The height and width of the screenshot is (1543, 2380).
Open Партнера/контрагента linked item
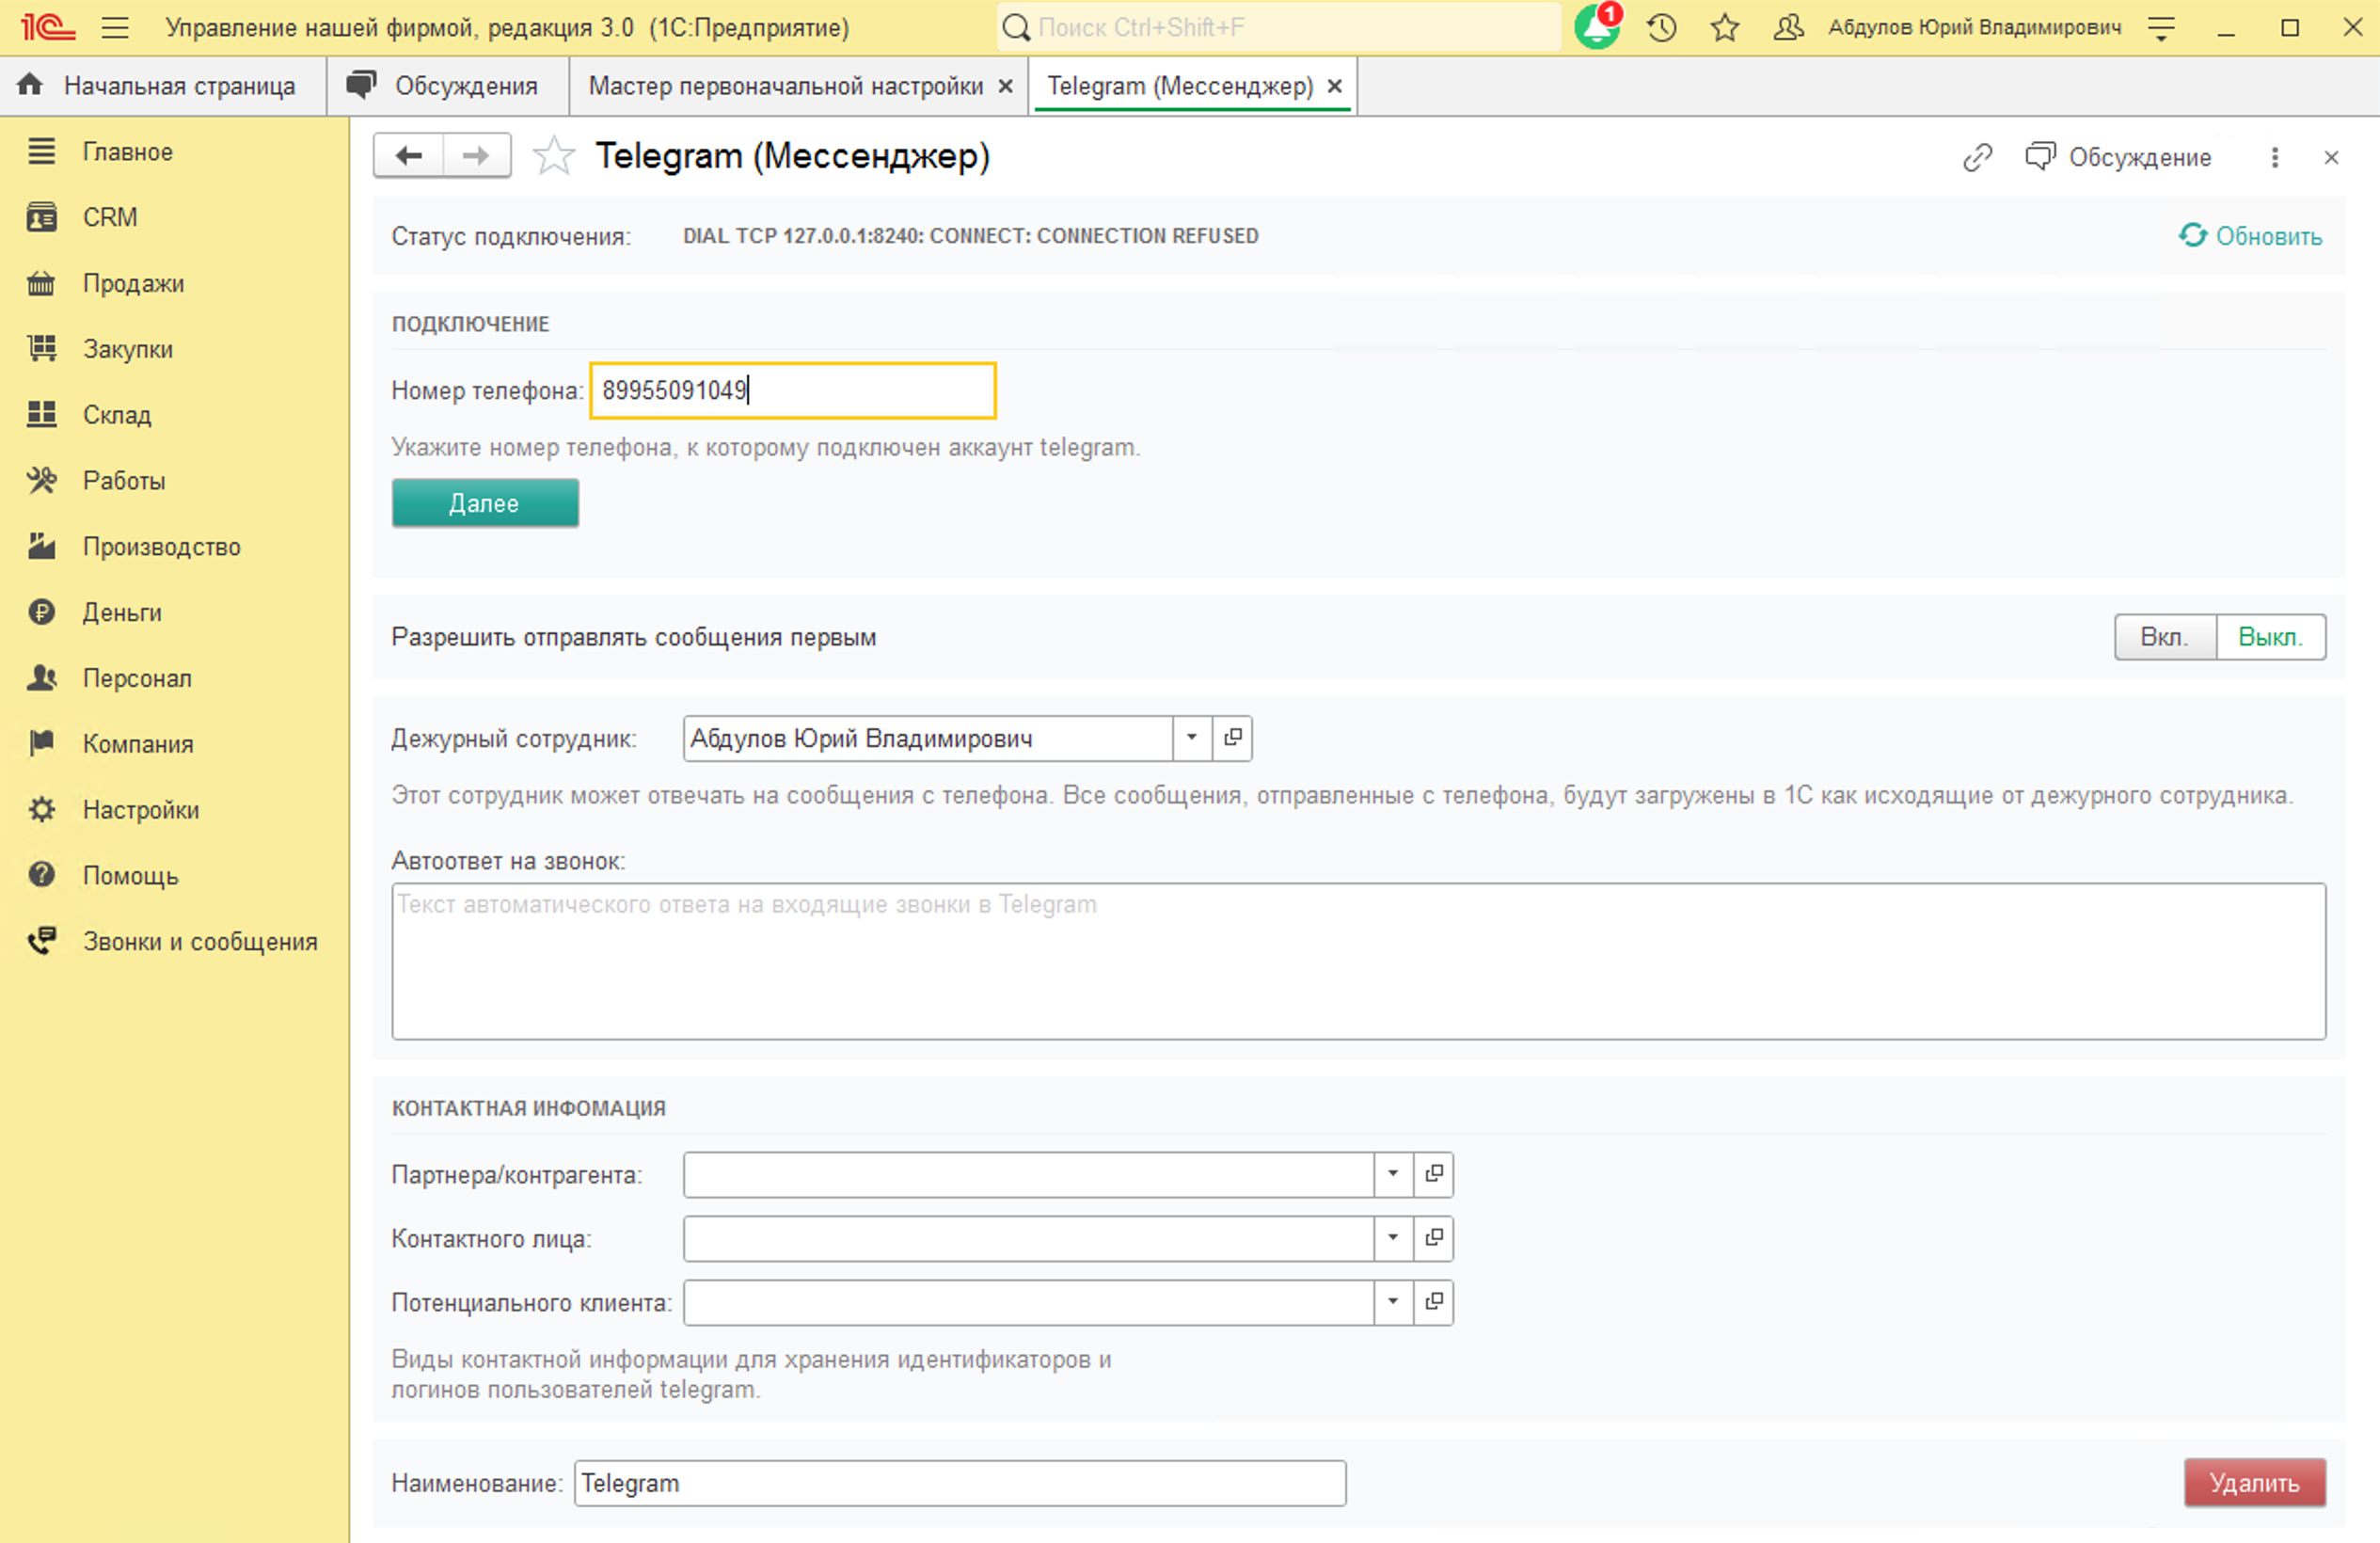tap(1433, 1174)
